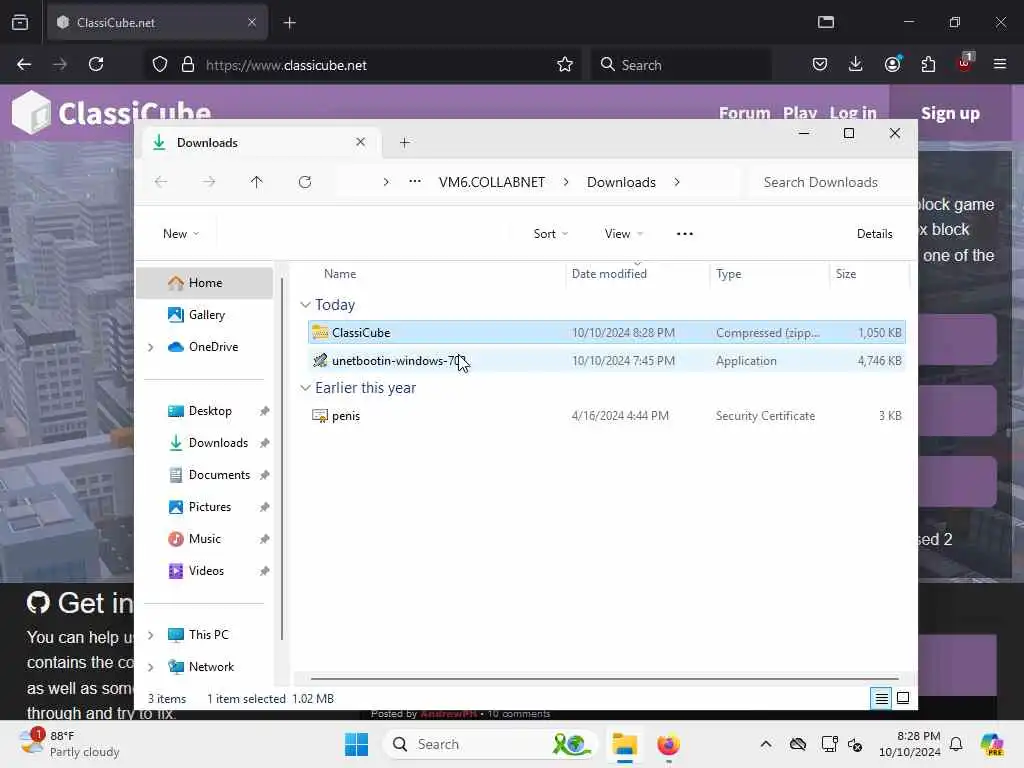This screenshot has width=1024, height=768.
Task: Open the New dropdown in Explorer
Action: [181, 234]
